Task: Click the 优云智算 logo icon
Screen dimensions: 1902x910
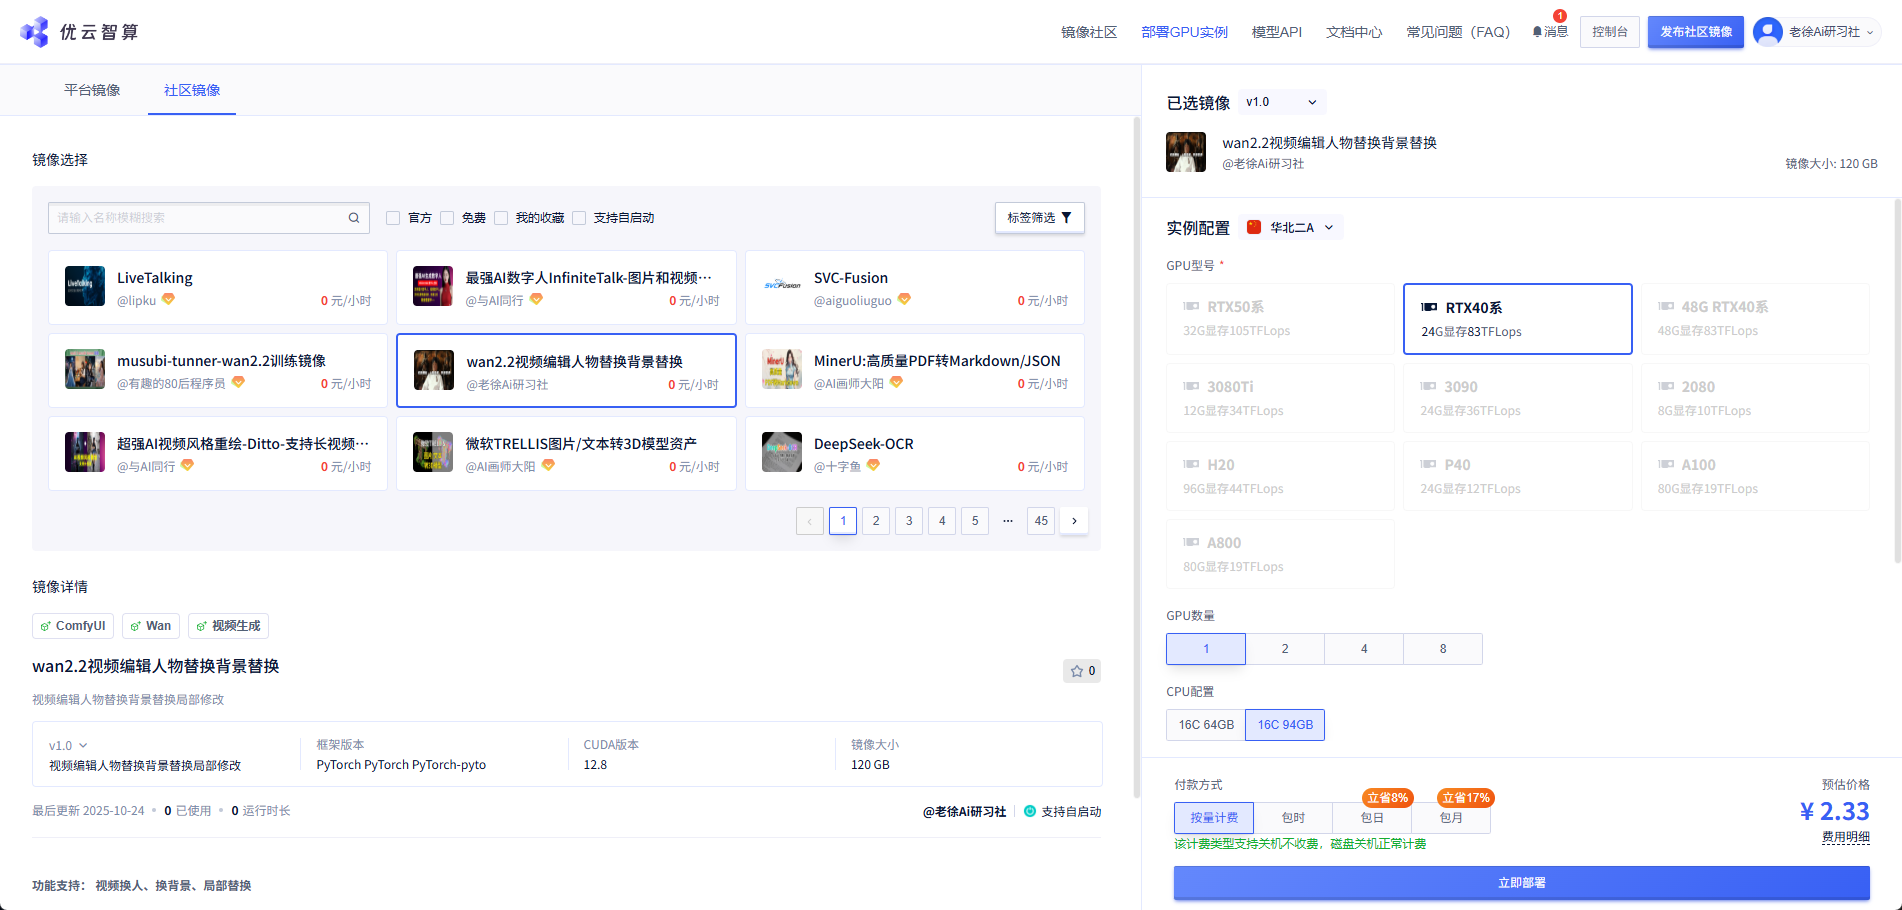Action: (35, 32)
